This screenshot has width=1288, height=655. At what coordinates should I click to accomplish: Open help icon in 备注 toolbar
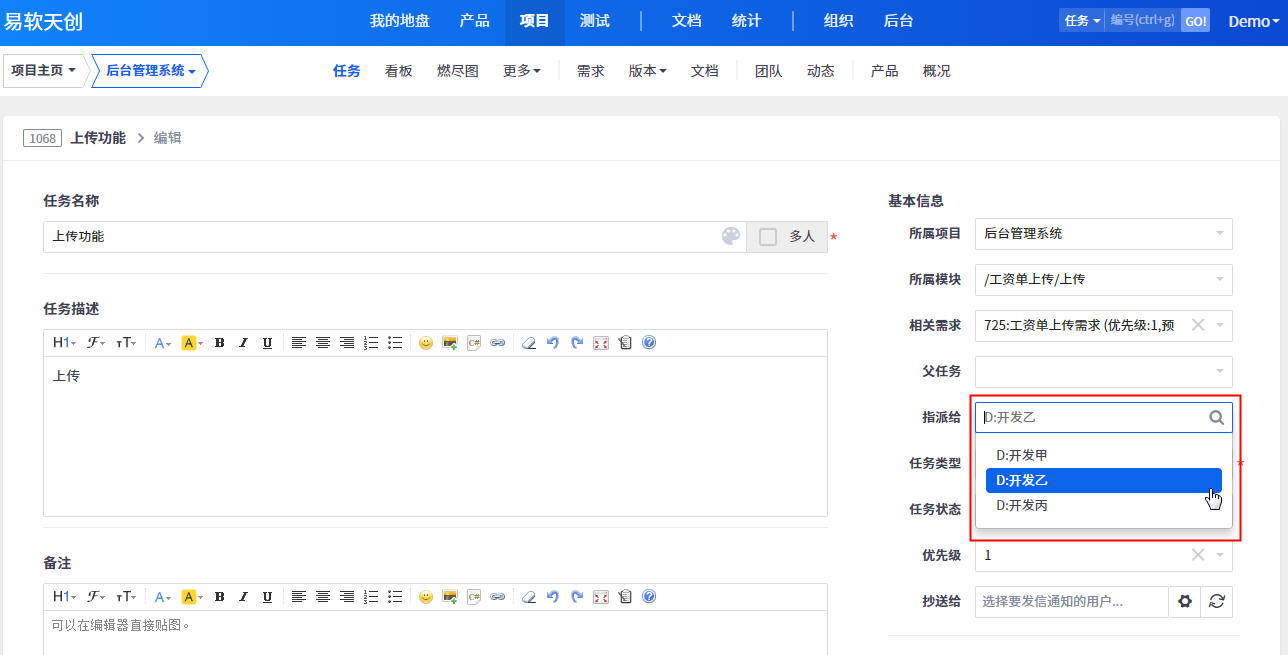point(649,597)
